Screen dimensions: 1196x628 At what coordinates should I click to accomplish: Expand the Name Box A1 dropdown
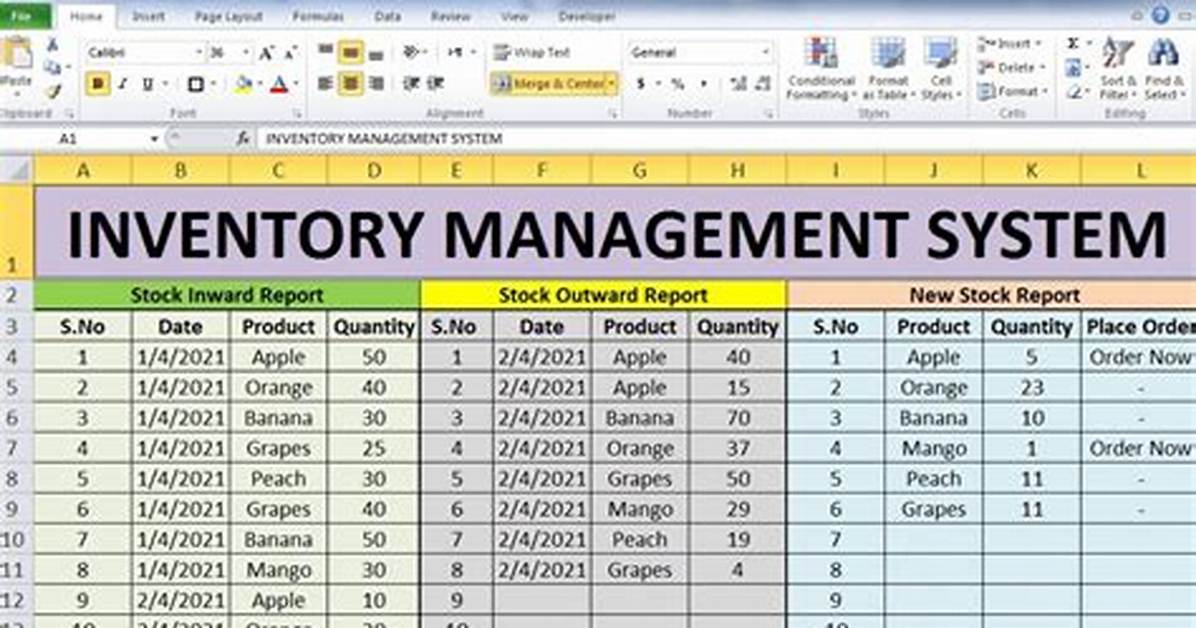[154, 139]
